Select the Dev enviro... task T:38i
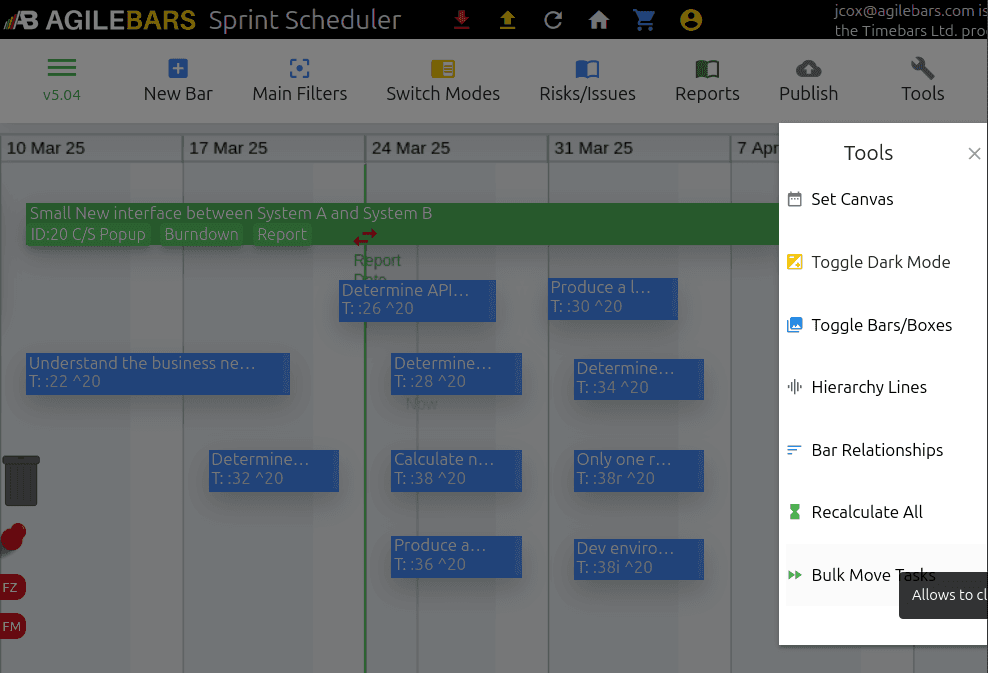This screenshot has width=988, height=673. click(638, 559)
